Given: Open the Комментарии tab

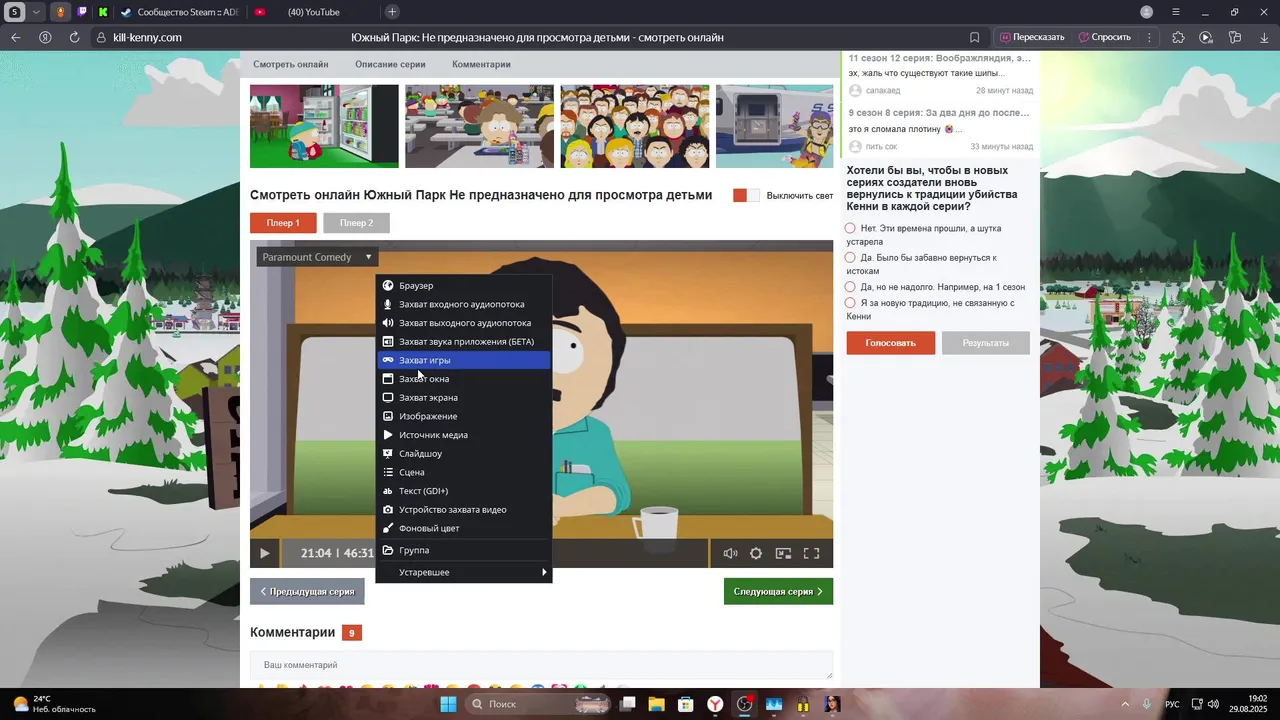Looking at the screenshot, I should [481, 64].
